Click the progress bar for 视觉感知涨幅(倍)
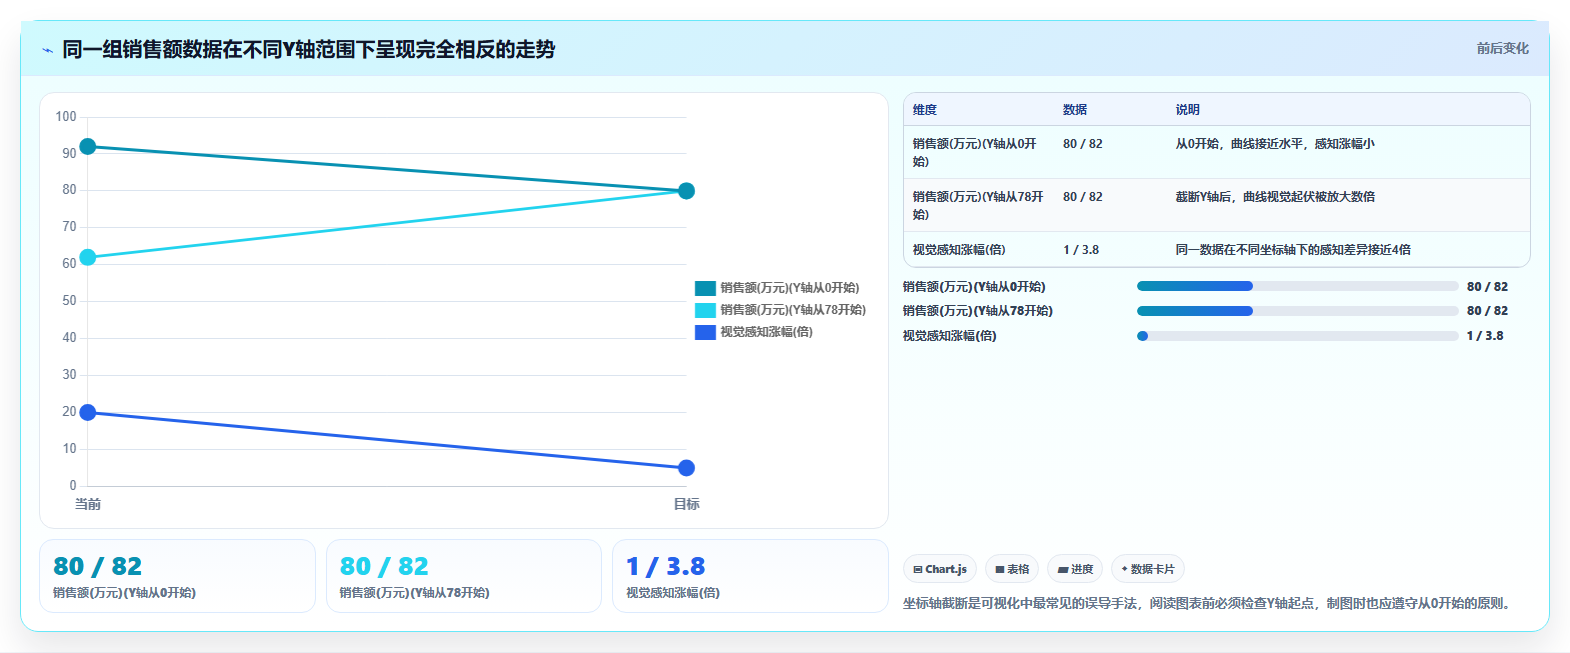This screenshot has width=1570, height=653. pyautogui.click(x=1297, y=336)
